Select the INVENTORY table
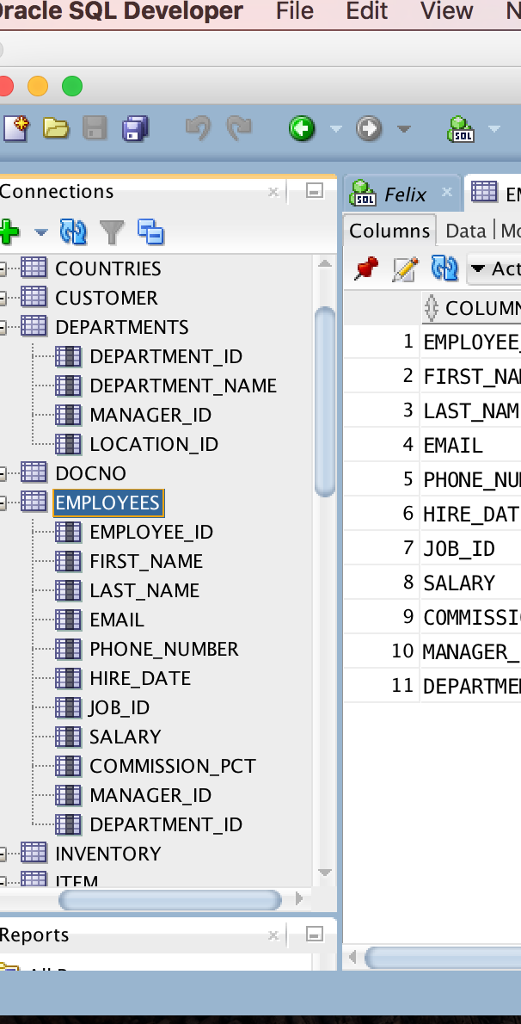This screenshot has height=1024, width=521. coord(108,854)
